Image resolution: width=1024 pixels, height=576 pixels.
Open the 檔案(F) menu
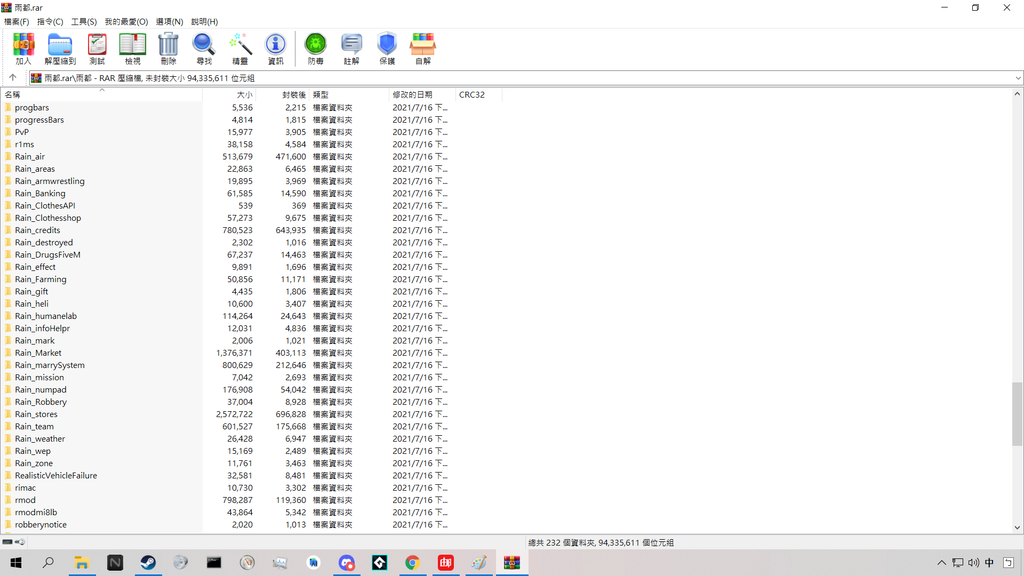click(x=16, y=22)
